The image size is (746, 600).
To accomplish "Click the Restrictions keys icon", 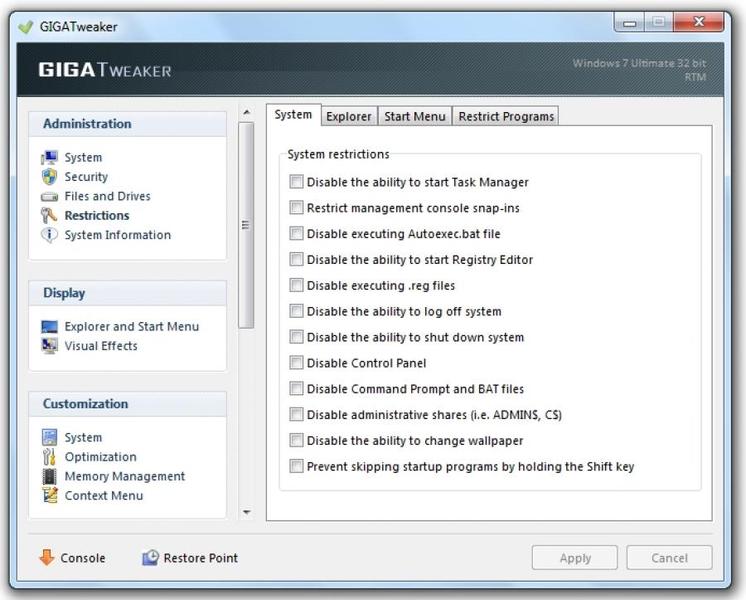I will 49,216.
